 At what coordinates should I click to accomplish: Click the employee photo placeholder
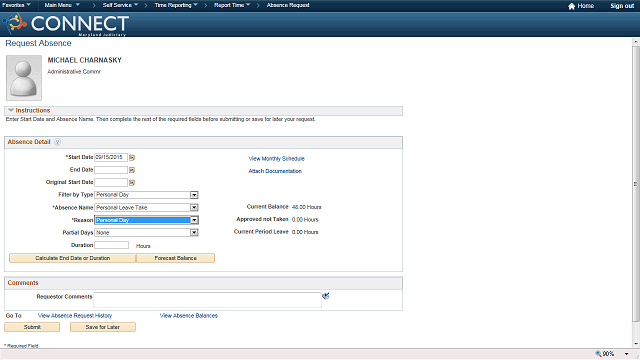24,78
